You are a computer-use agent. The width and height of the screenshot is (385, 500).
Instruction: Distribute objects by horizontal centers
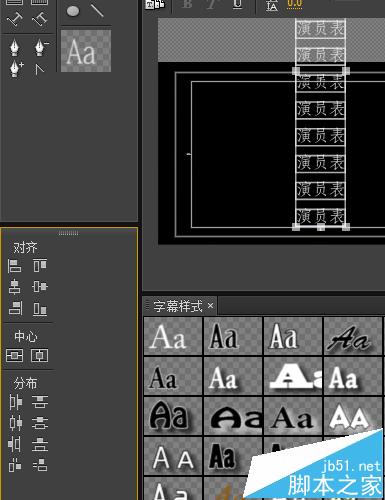tap(16, 423)
